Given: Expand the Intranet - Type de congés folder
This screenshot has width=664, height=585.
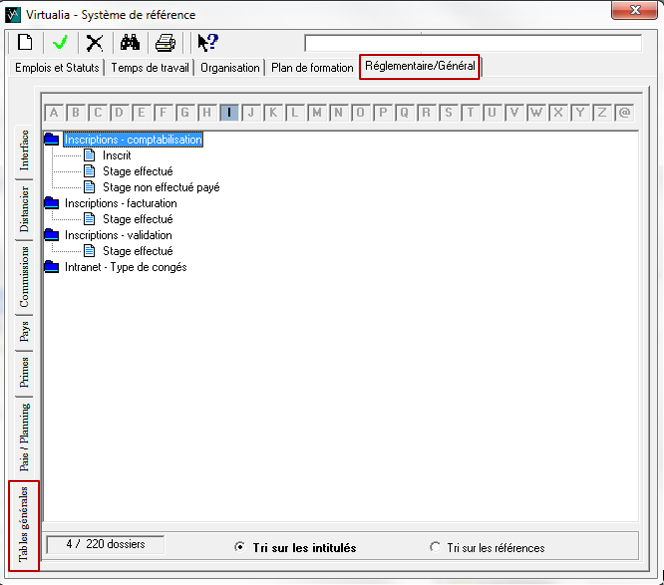Looking at the screenshot, I should click(52, 267).
